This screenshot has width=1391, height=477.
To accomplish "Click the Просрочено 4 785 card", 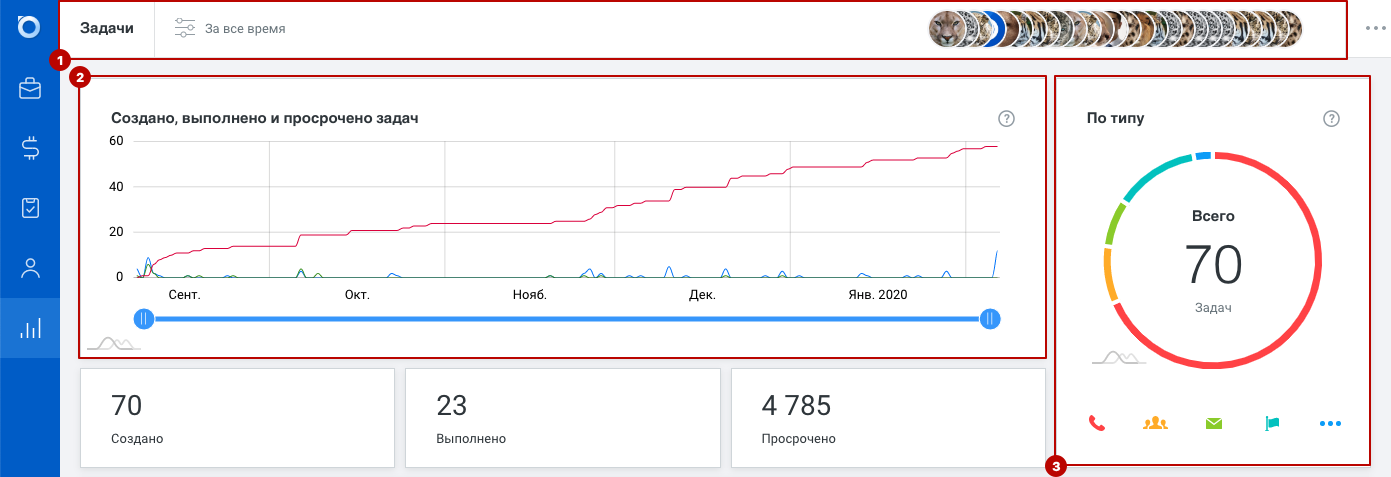I will pyautogui.click(x=888, y=418).
